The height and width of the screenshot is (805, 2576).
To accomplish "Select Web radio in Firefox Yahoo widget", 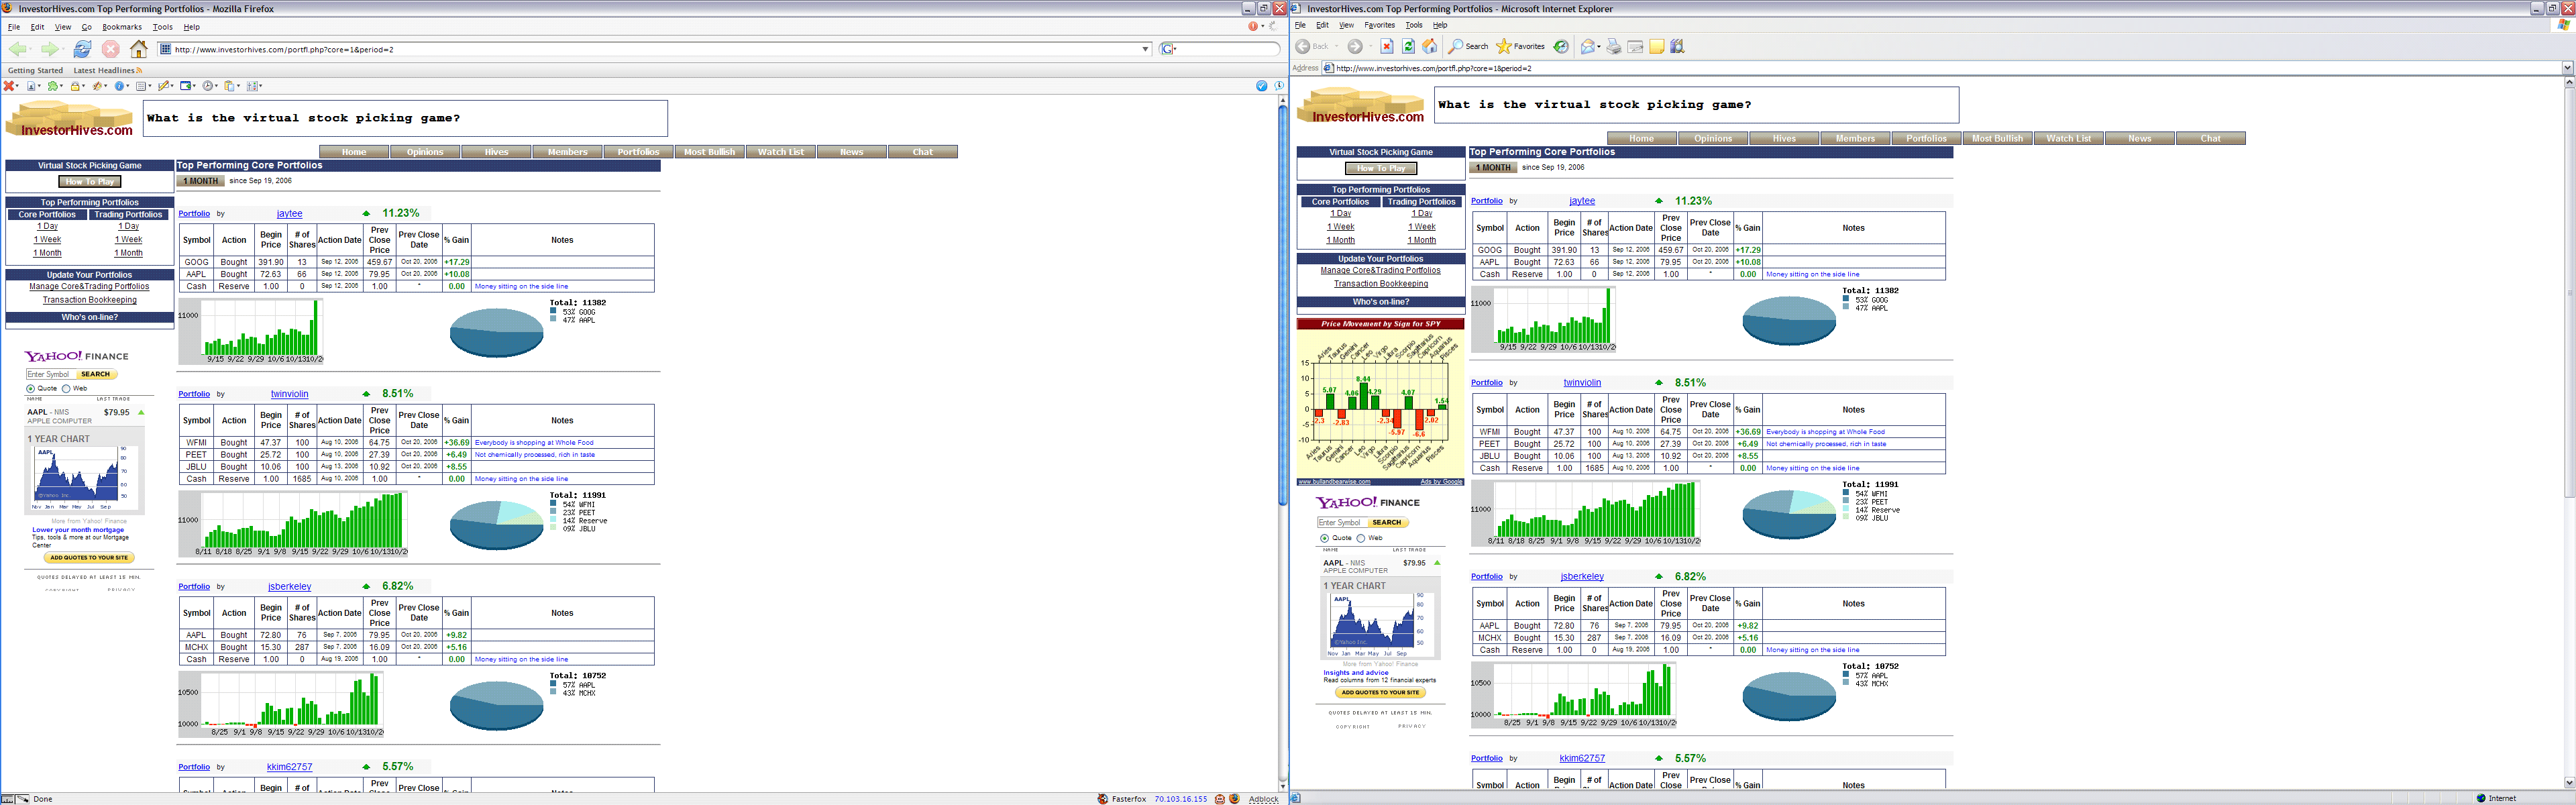I will (x=66, y=388).
